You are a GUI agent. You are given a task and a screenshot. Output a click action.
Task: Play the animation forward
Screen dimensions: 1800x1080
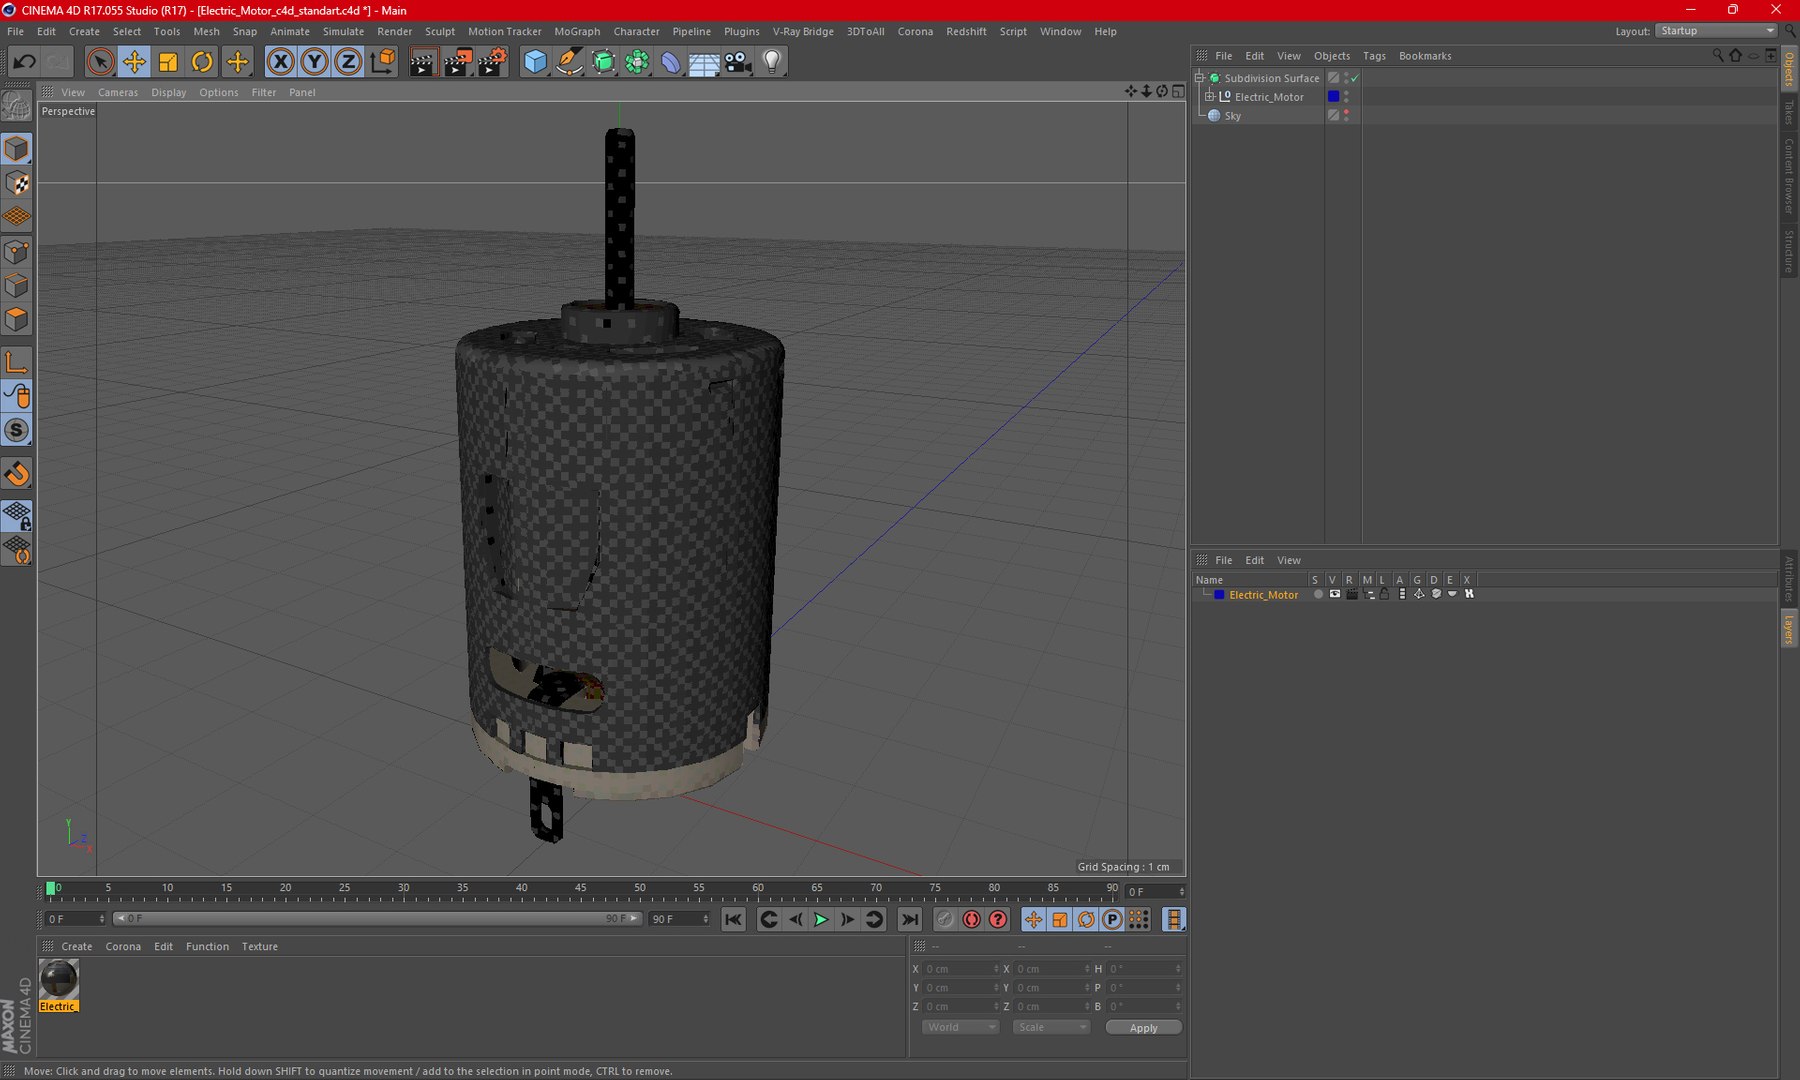[x=821, y=919]
